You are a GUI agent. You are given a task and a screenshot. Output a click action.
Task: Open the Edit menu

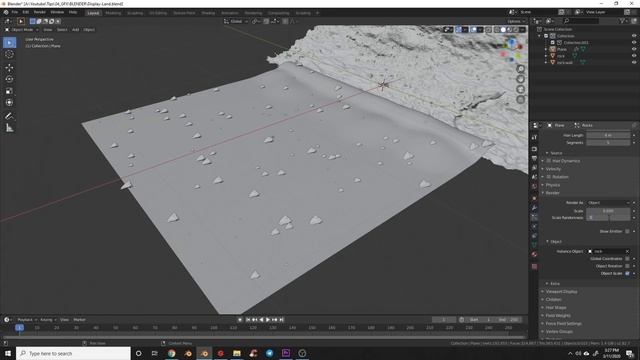(26, 12)
